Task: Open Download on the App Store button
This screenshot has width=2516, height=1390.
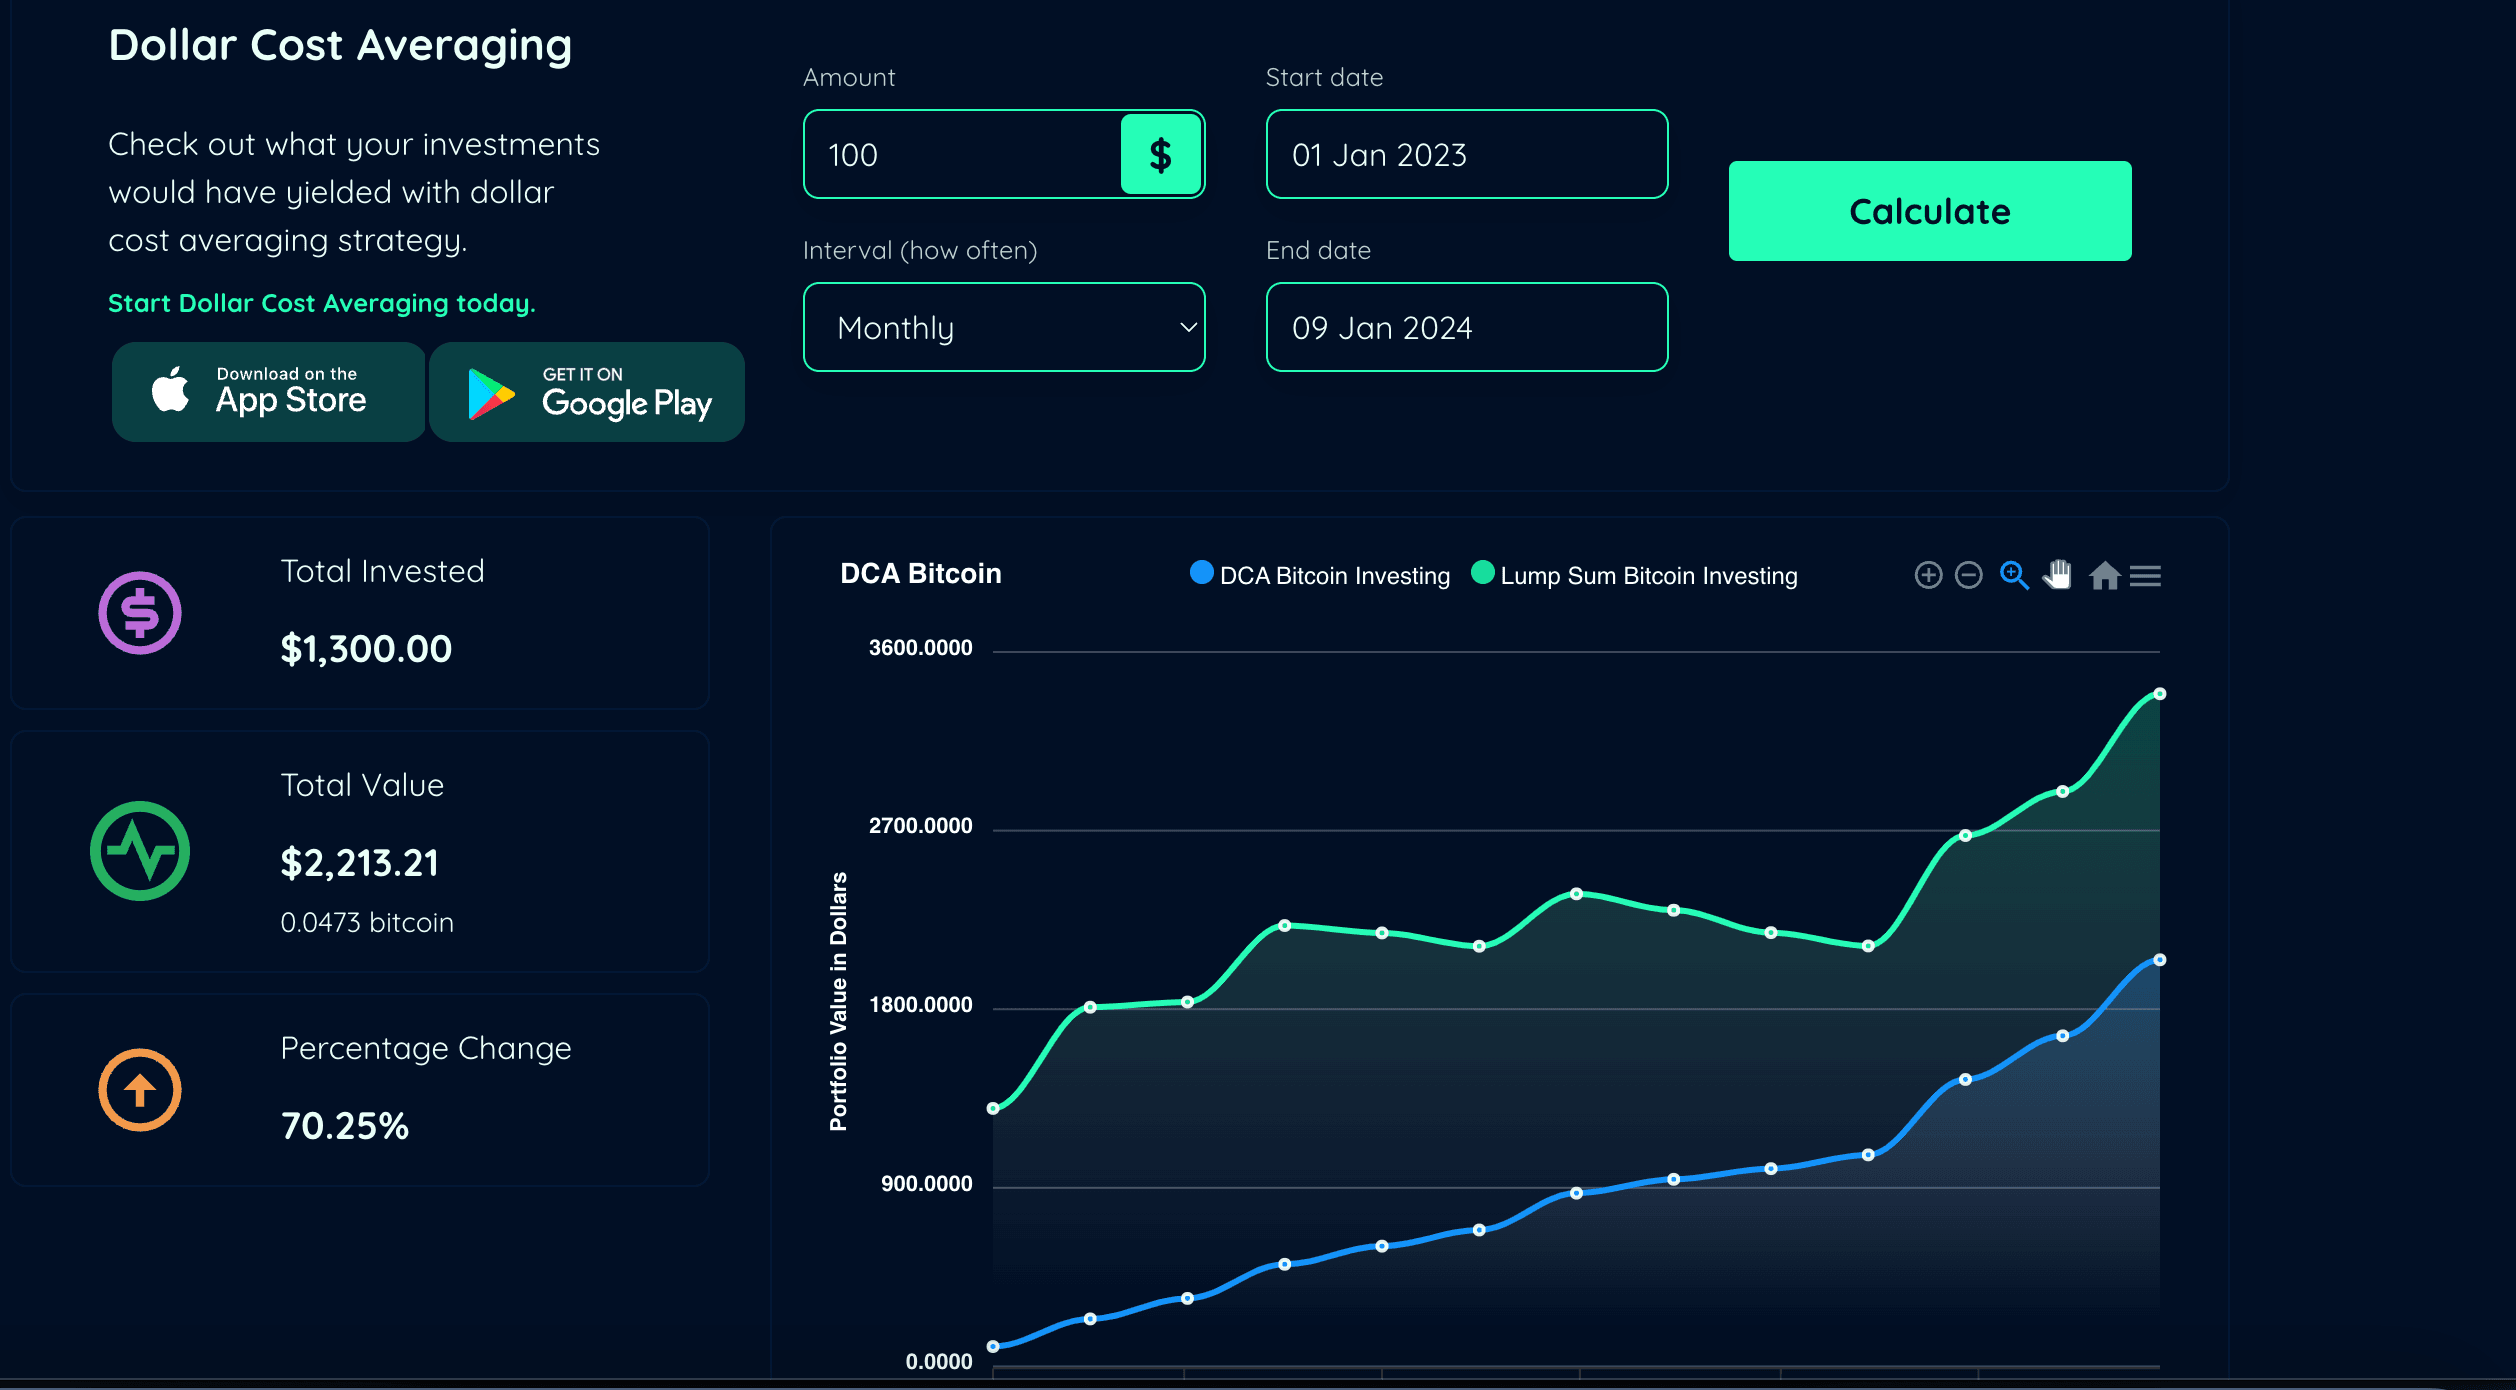Action: coord(269,392)
